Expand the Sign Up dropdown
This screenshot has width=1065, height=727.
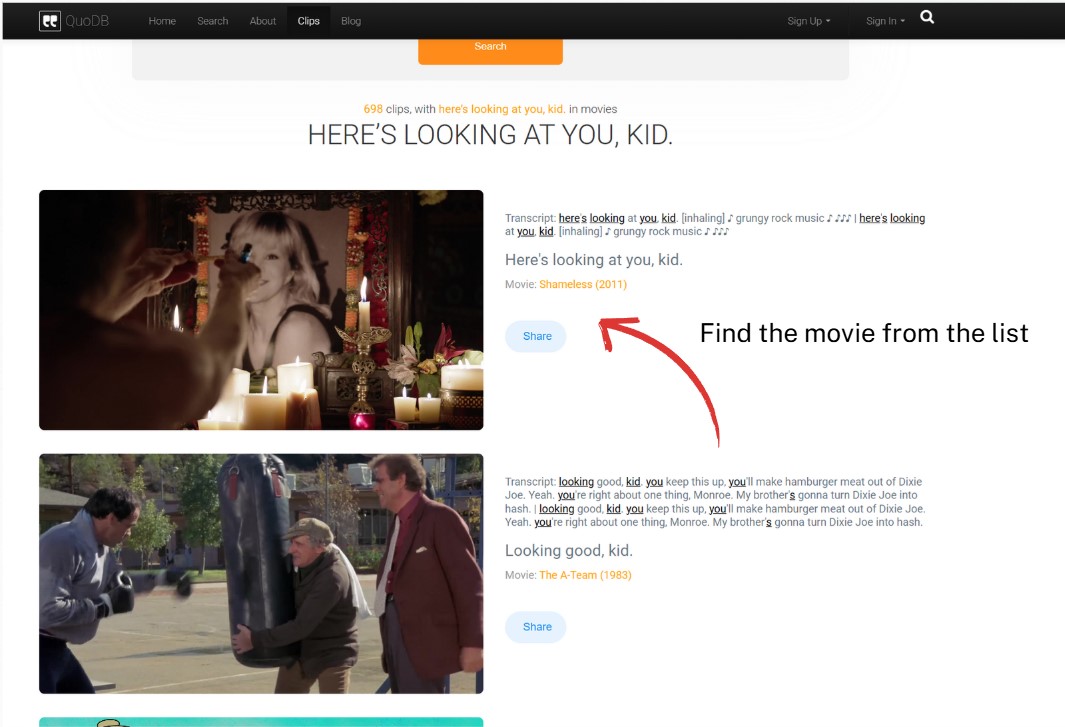809,21
